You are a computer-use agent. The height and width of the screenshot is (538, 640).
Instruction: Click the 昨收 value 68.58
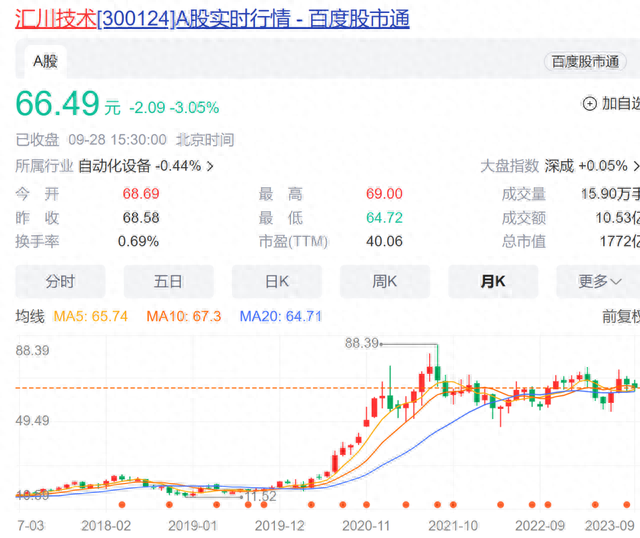point(141,218)
